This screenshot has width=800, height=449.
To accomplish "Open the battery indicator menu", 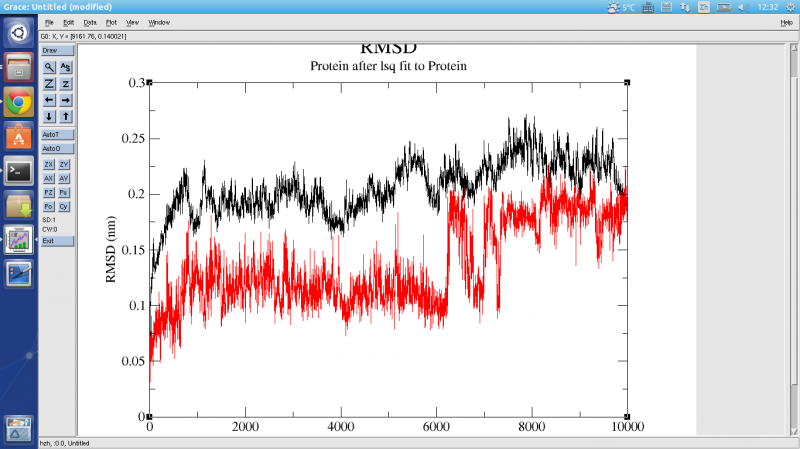I will (x=724, y=7).
